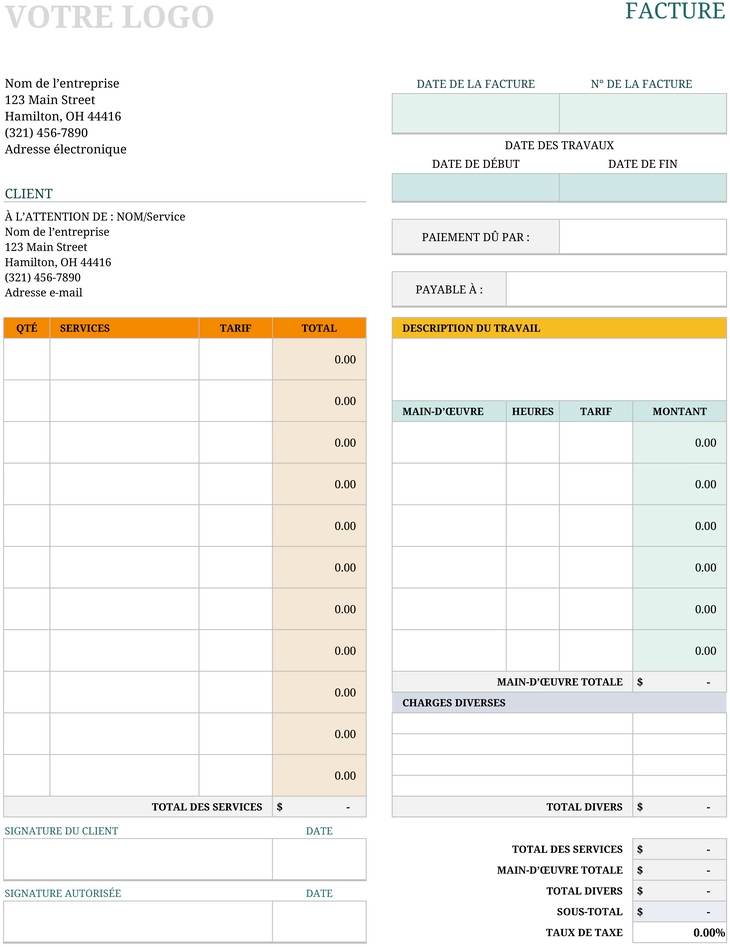
Task: Select first row MAIN-D'ŒUVRE cell
Action: (x=449, y=443)
